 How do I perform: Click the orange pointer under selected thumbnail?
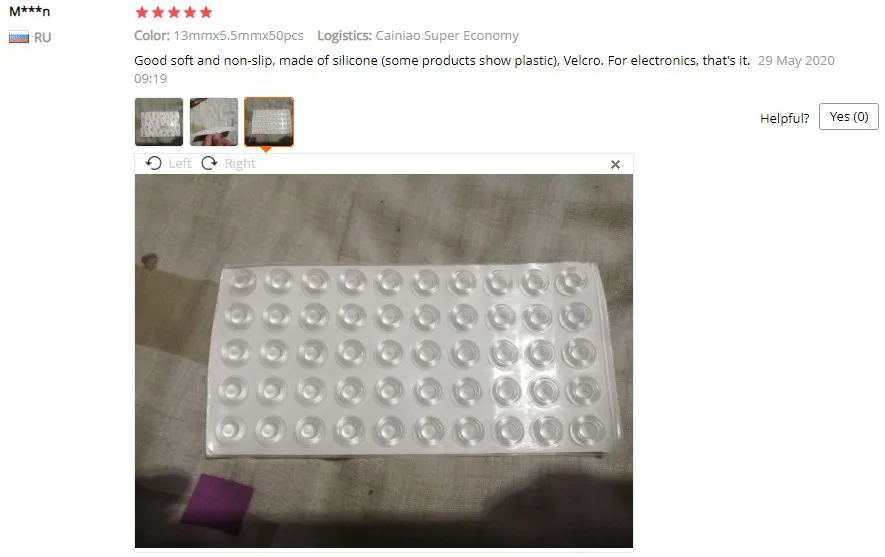pos(265,150)
